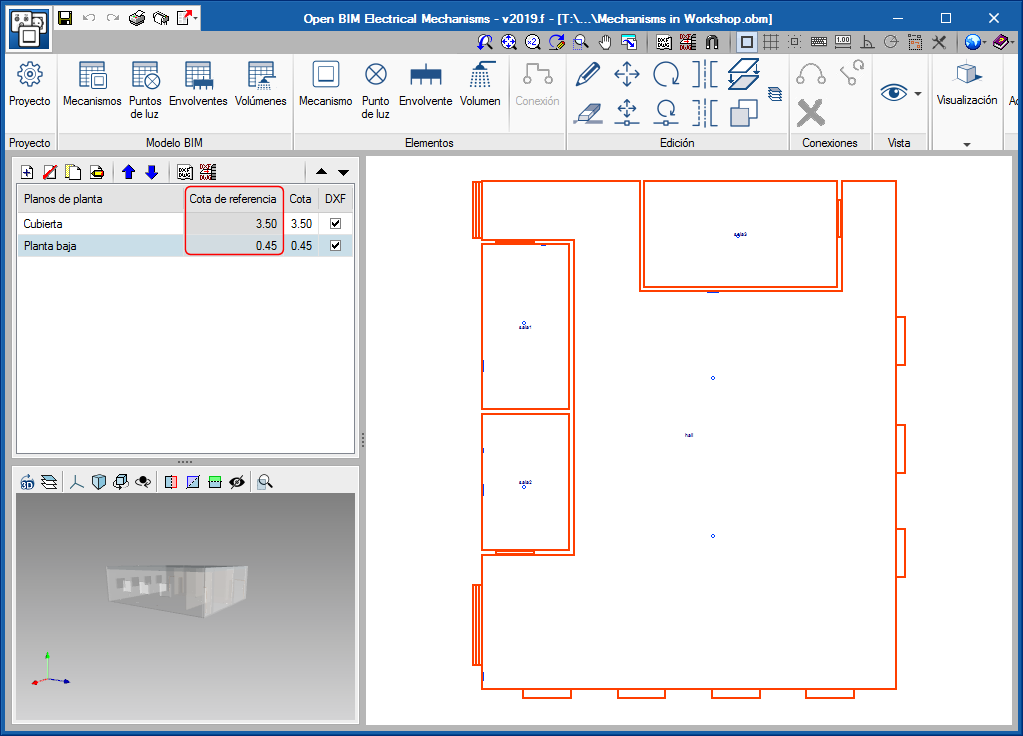
Task: Click the Conexiones group label
Action: pos(829,142)
